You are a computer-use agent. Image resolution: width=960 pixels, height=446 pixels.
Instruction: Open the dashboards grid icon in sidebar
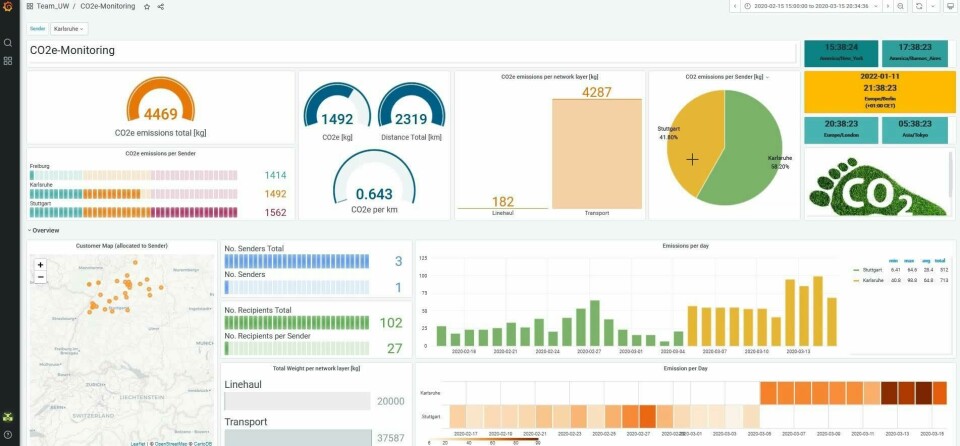8,61
